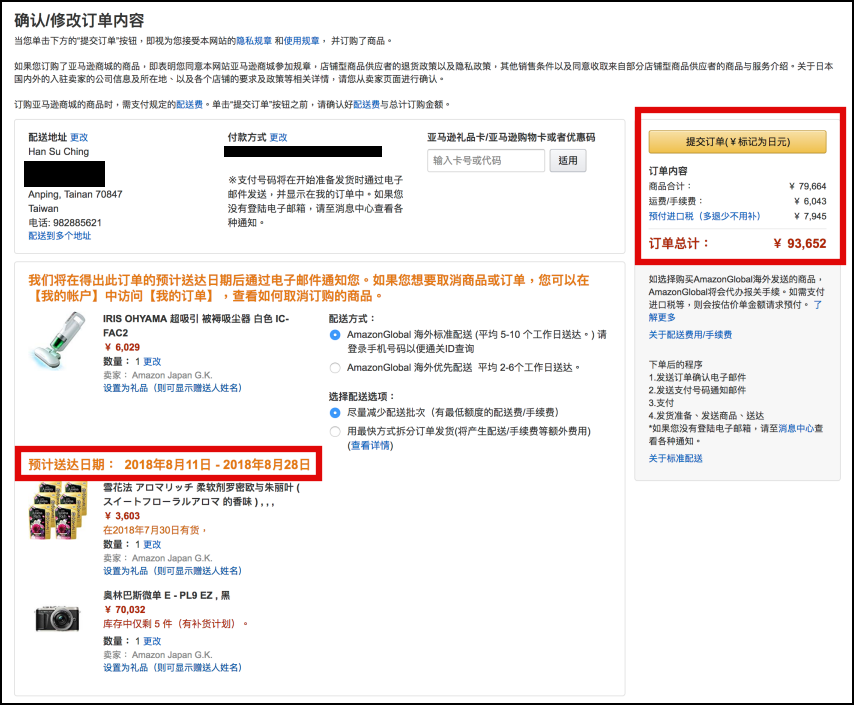Open the 查看详情 details link
Viewport: 854px width, 705px height.
tap(370, 446)
